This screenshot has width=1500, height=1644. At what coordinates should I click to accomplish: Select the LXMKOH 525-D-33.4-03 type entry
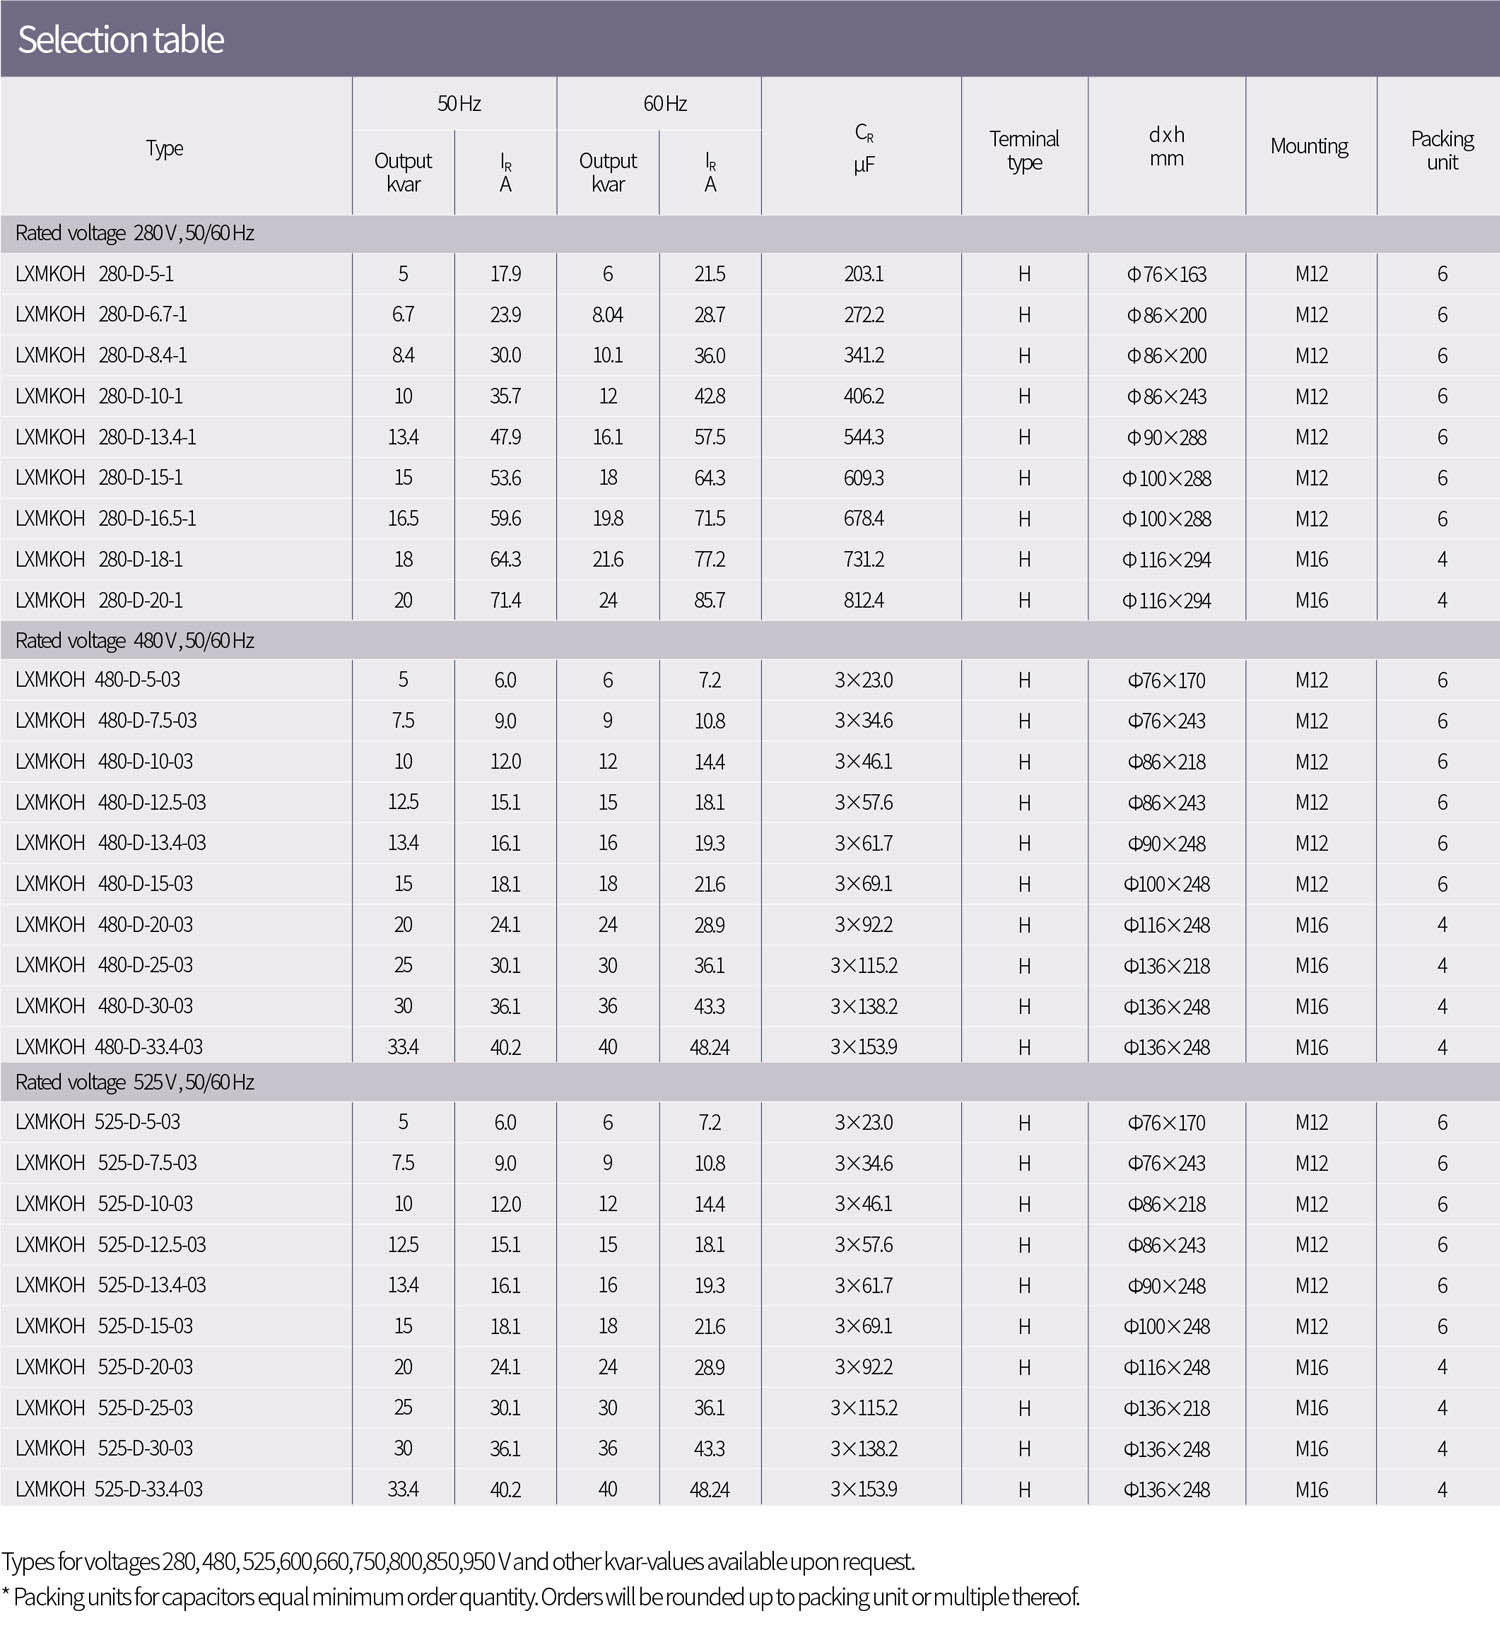pyautogui.click(x=109, y=1489)
